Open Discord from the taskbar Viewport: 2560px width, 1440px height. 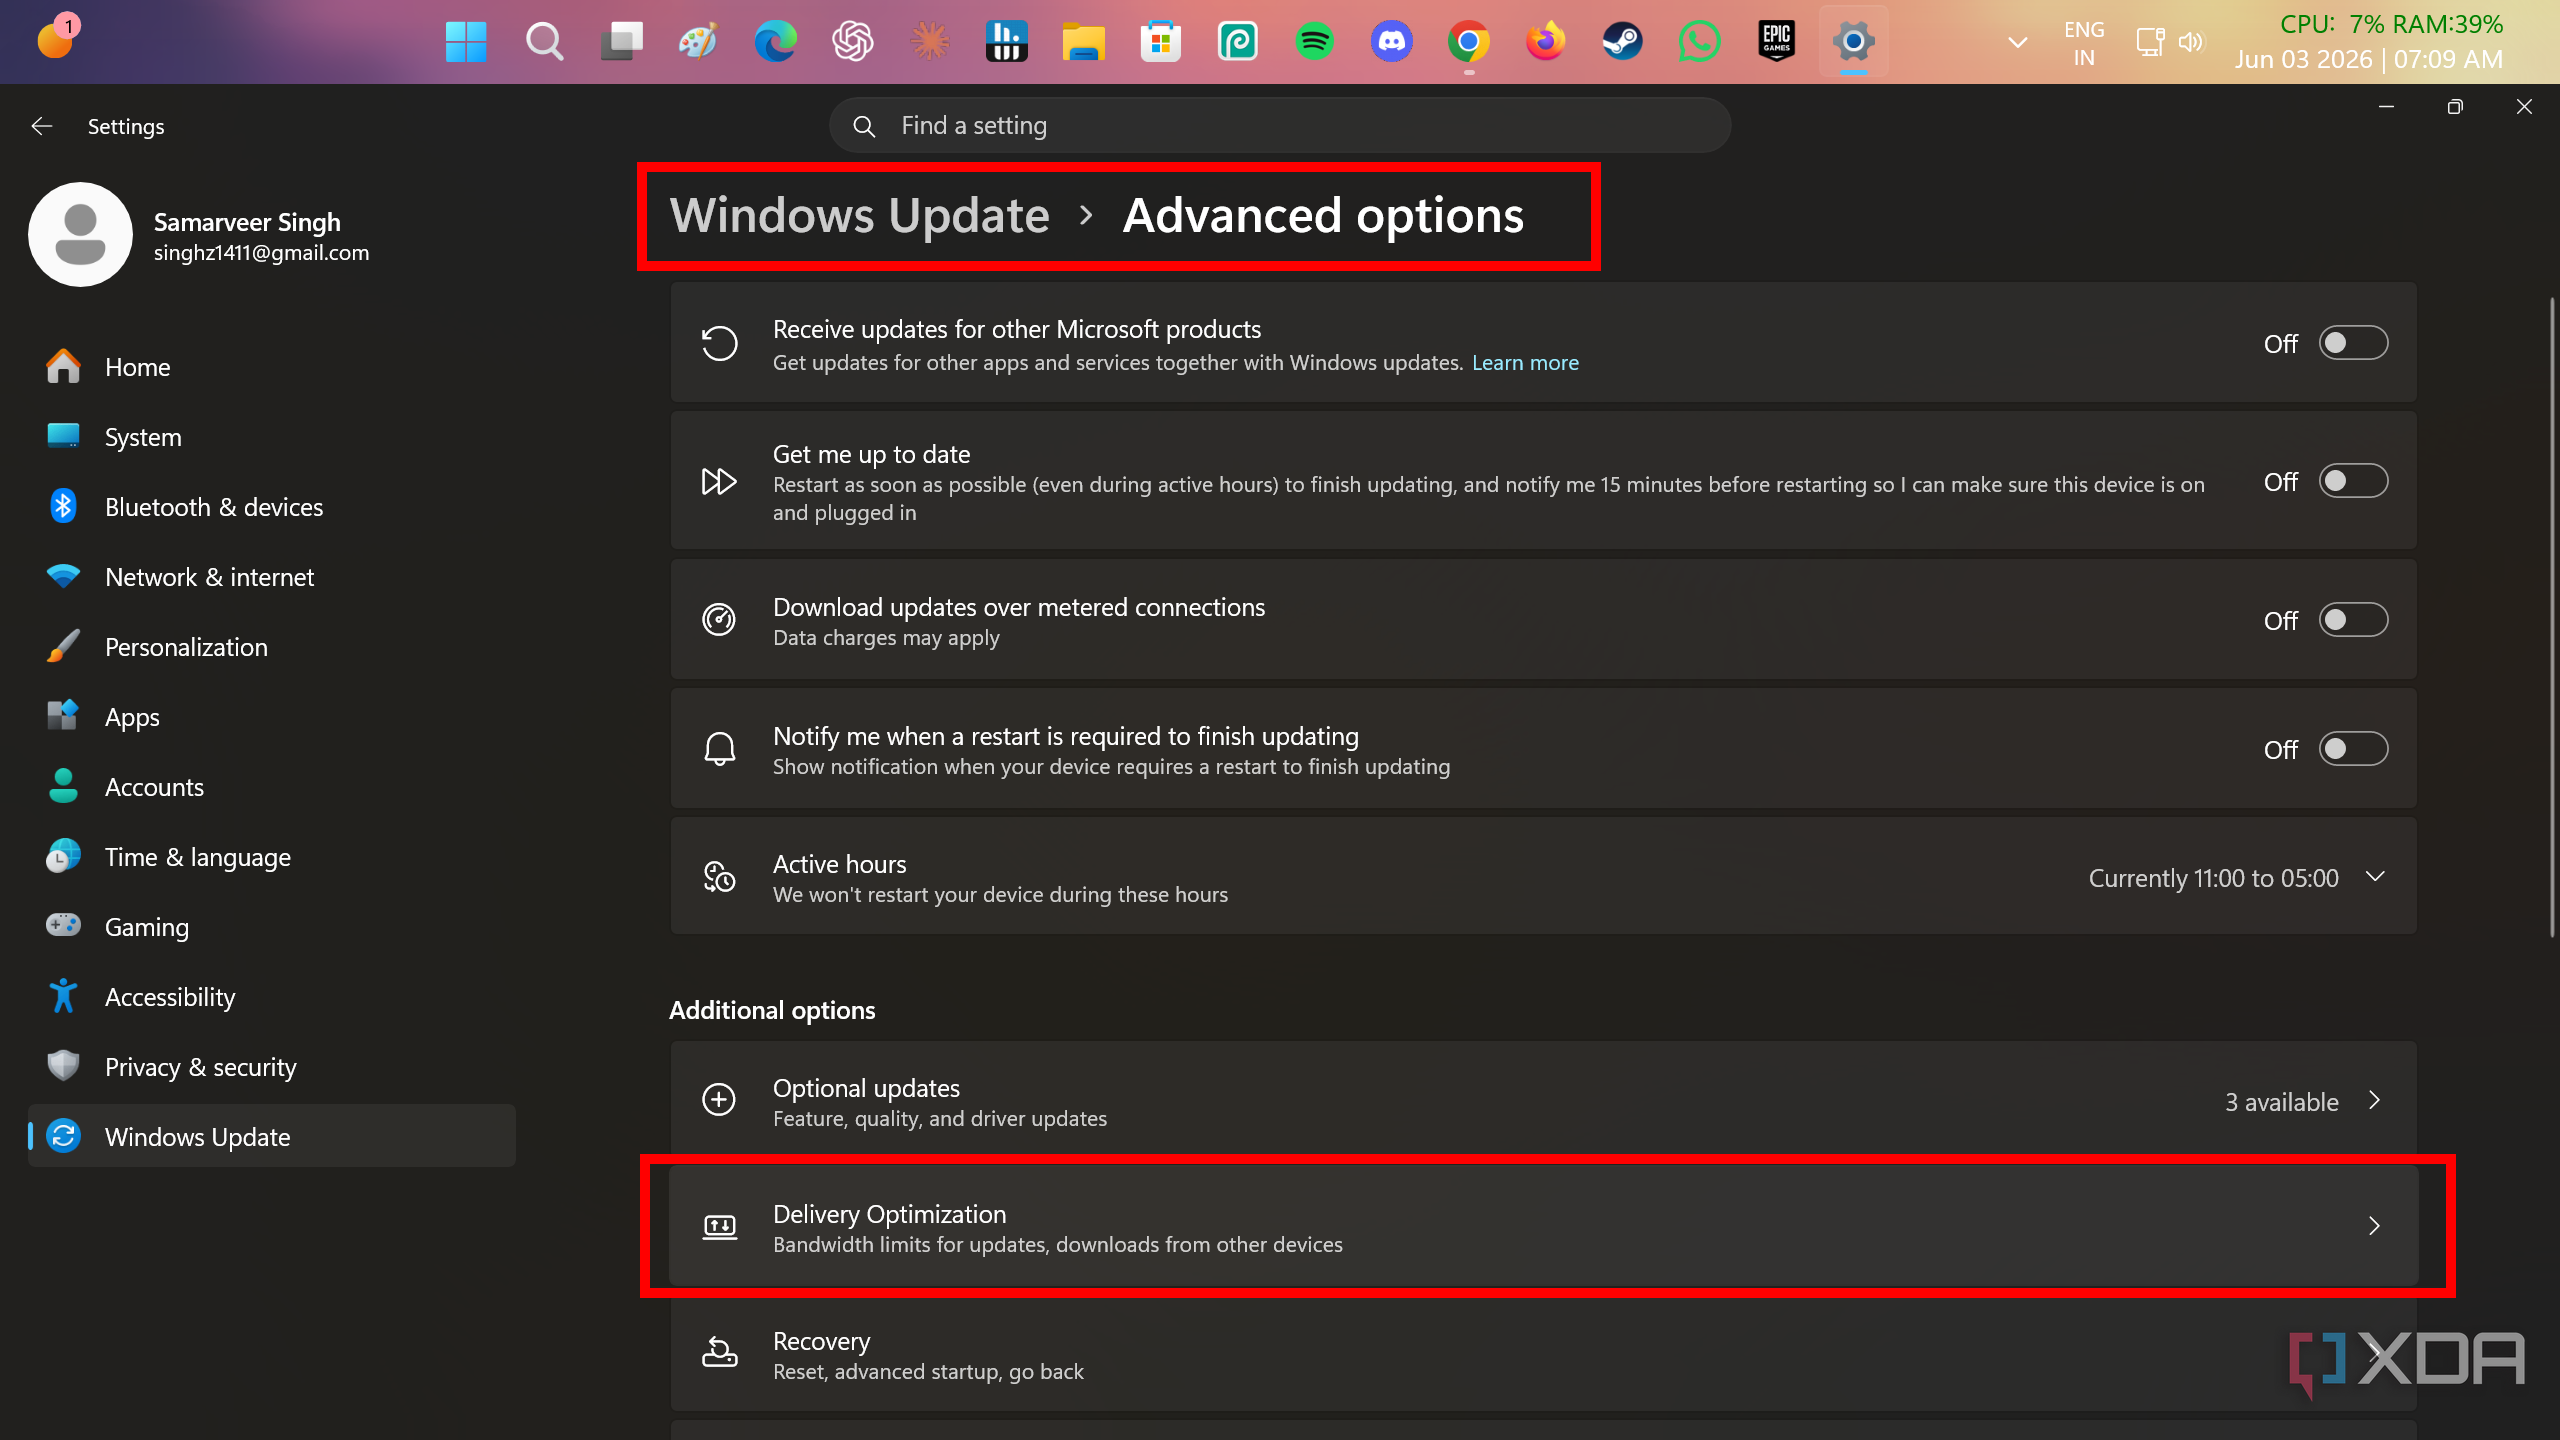tap(1392, 42)
